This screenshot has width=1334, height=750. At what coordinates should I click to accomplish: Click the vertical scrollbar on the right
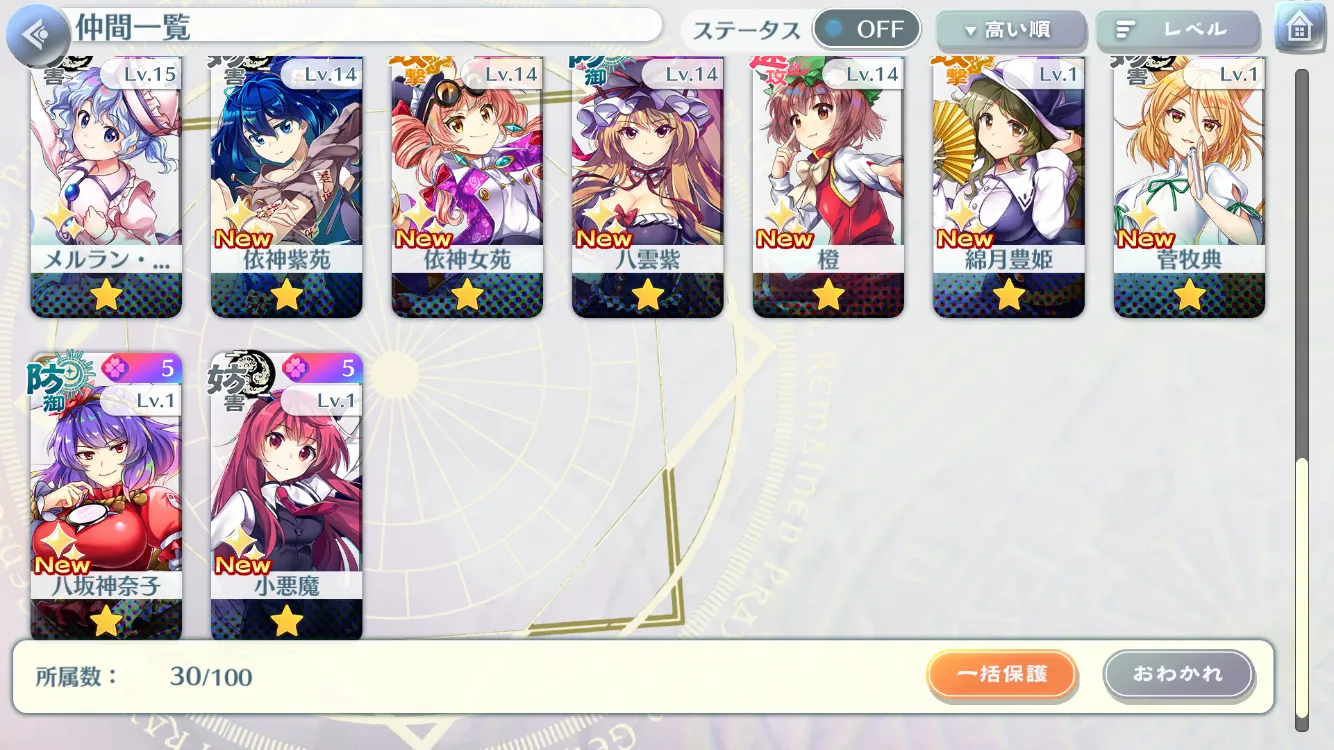point(1301,400)
